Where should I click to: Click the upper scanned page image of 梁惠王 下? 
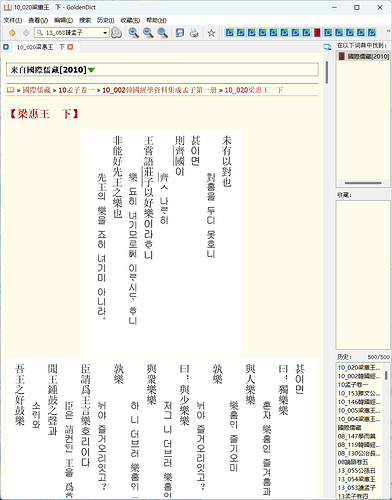pos(162,243)
